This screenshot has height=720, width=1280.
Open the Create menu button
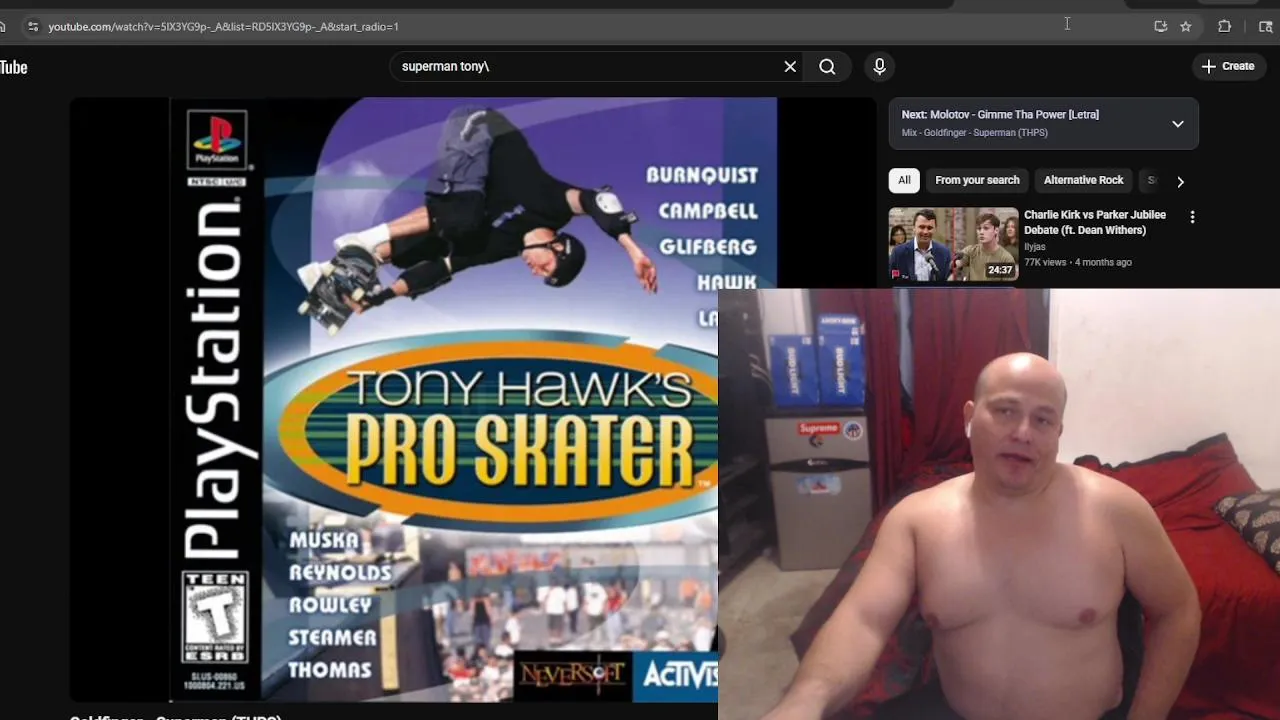[1228, 67]
